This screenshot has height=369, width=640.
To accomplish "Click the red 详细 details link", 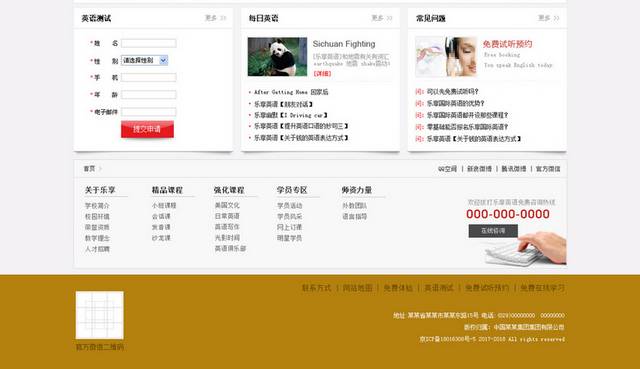I will (322, 73).
